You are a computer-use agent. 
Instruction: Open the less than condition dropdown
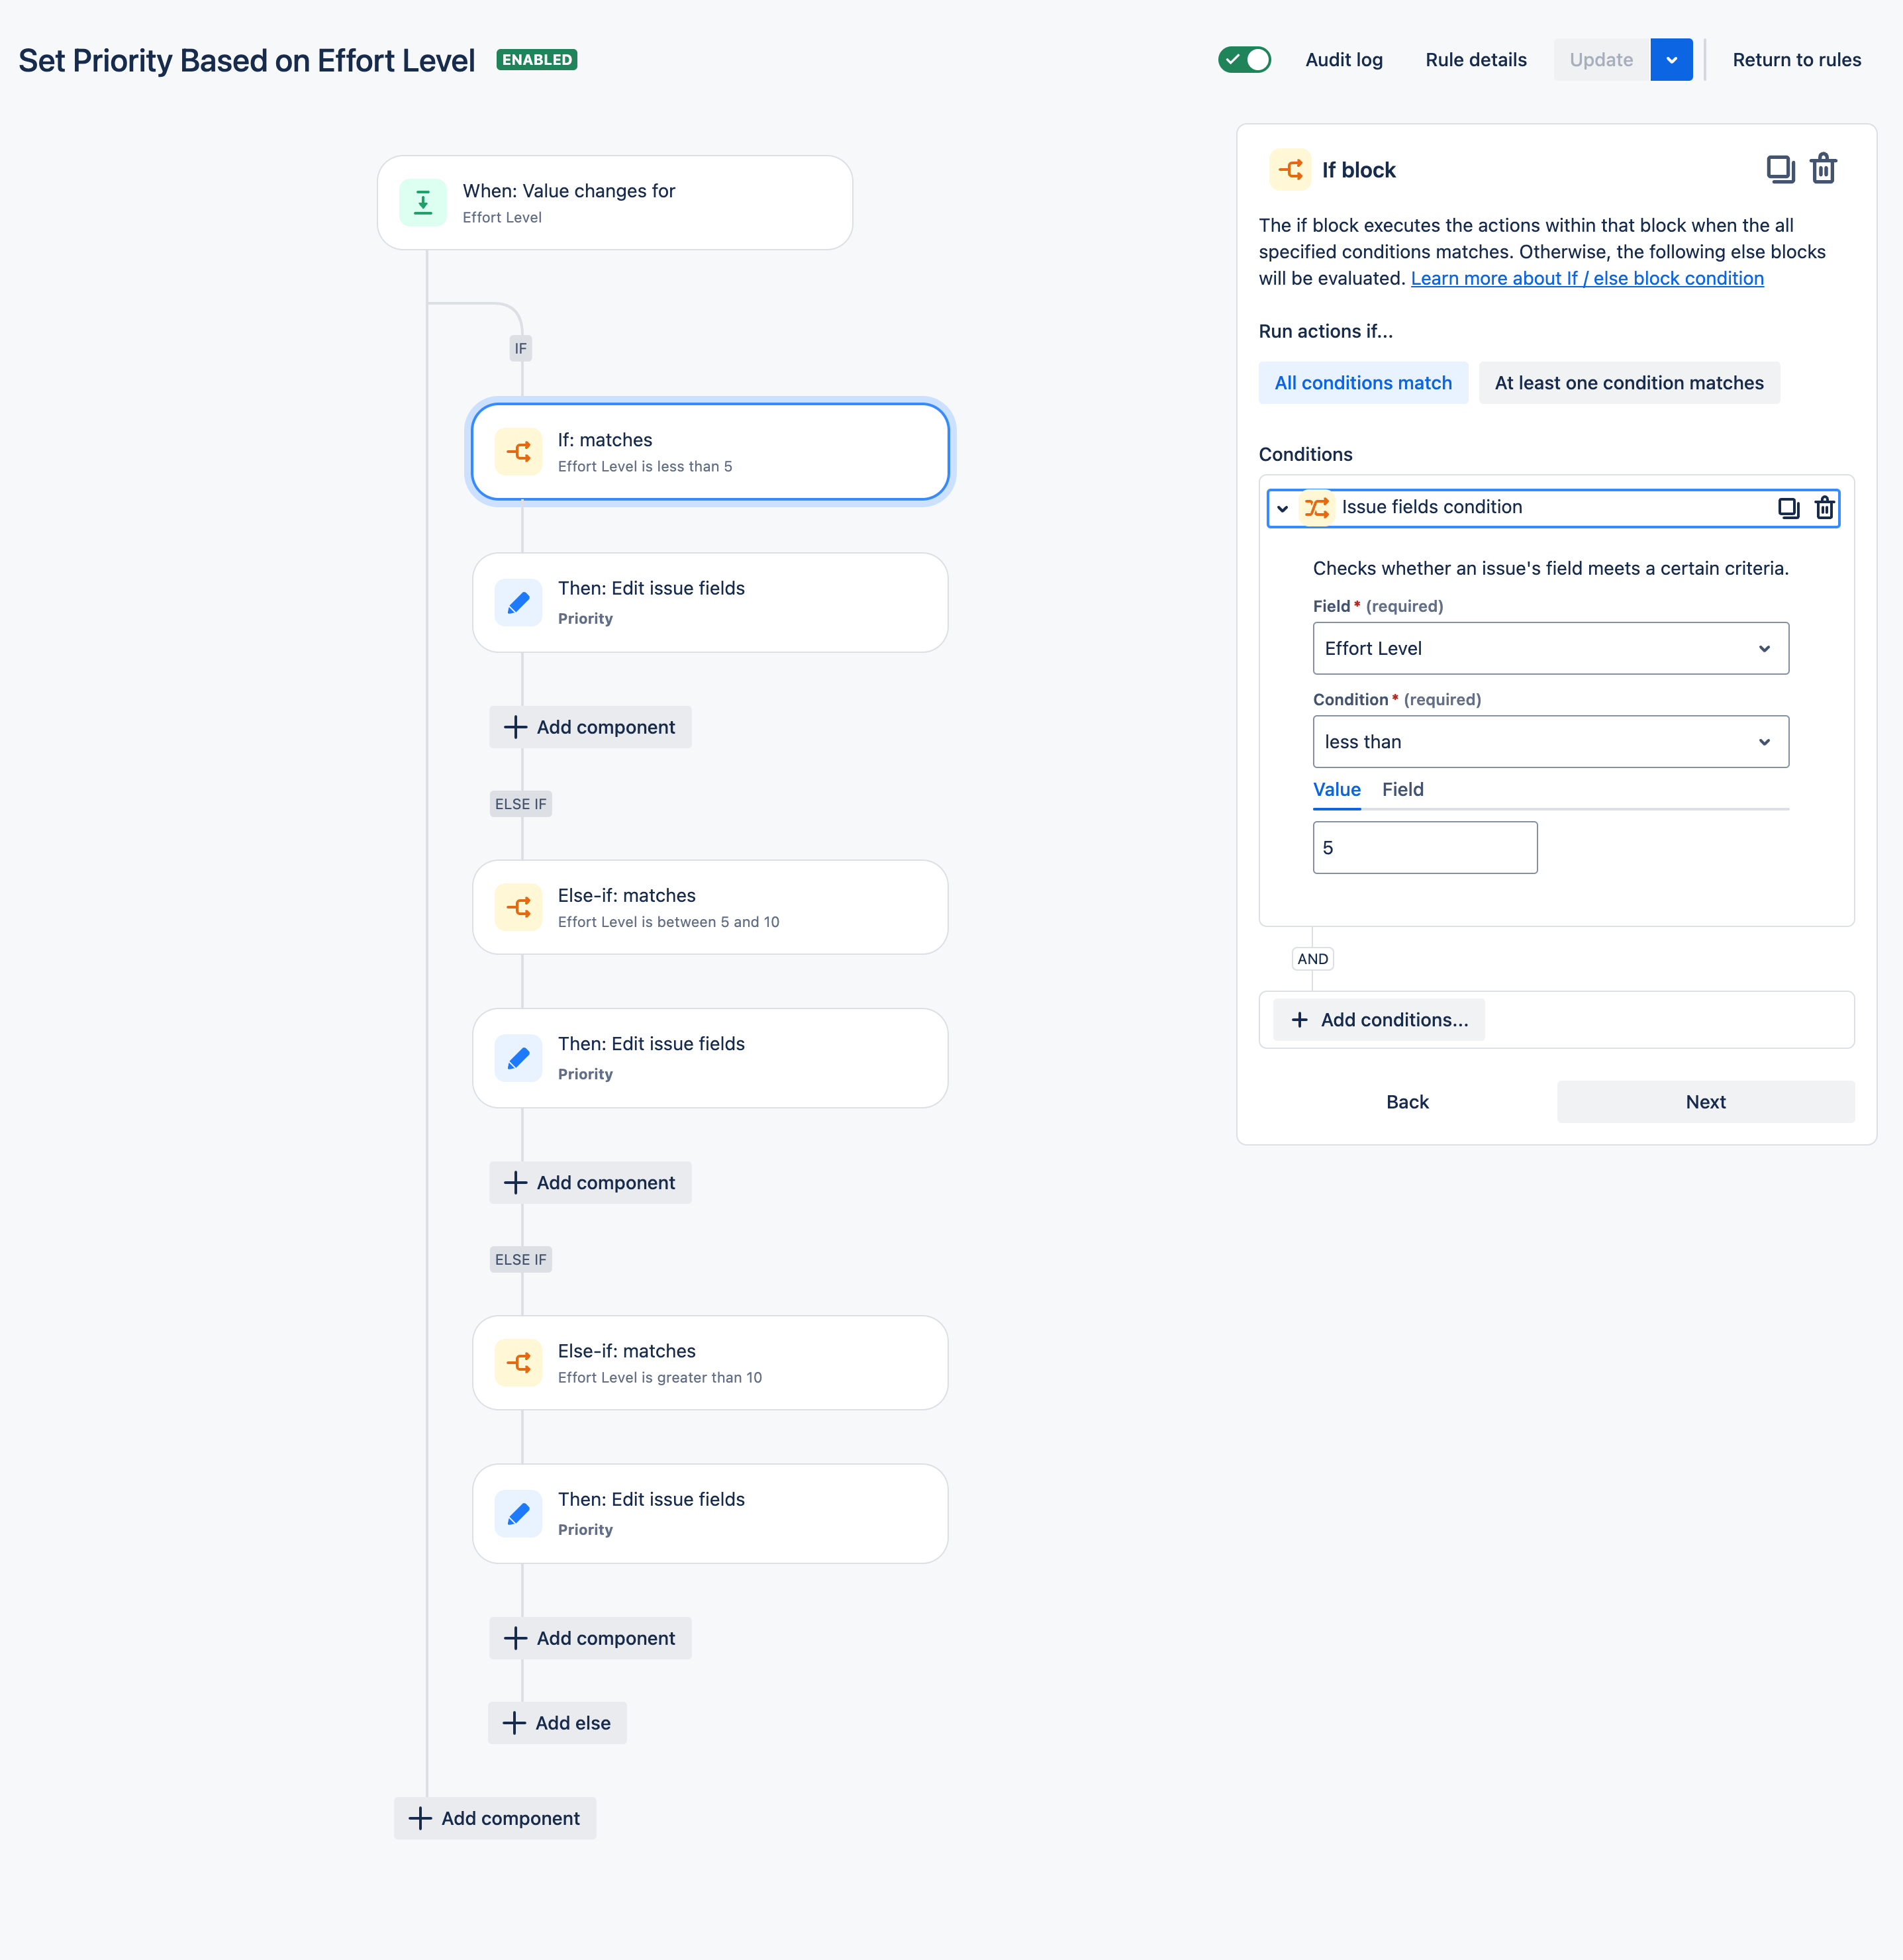(x=1549, y=742)
